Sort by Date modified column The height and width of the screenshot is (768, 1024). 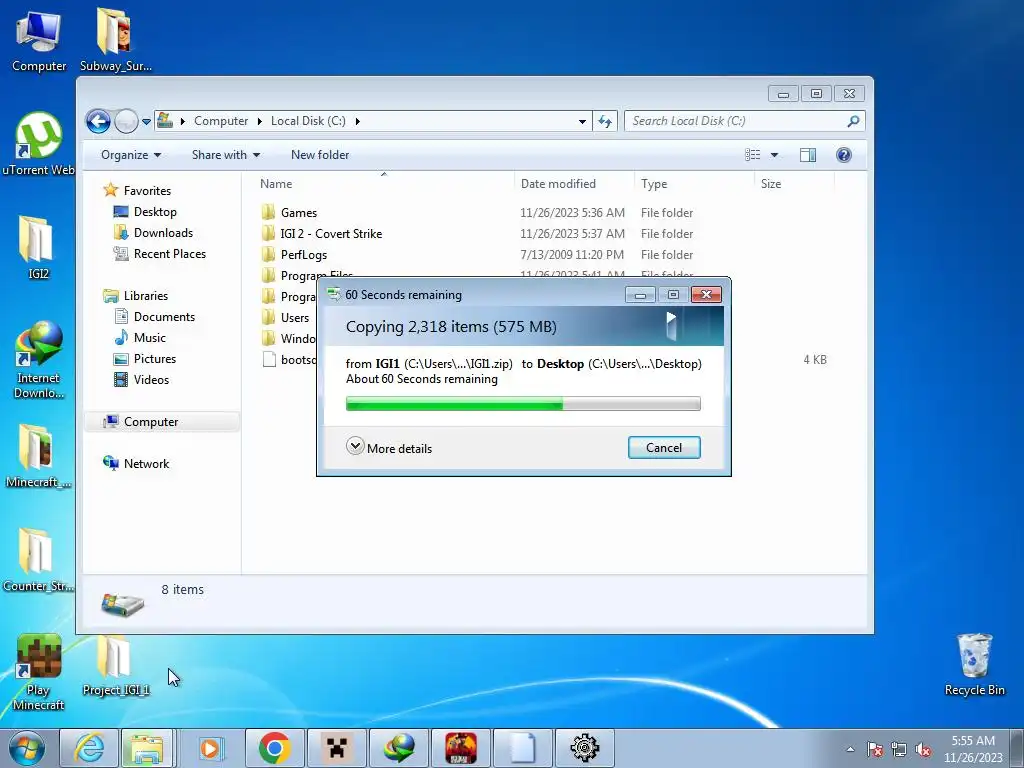pos(573,184)
